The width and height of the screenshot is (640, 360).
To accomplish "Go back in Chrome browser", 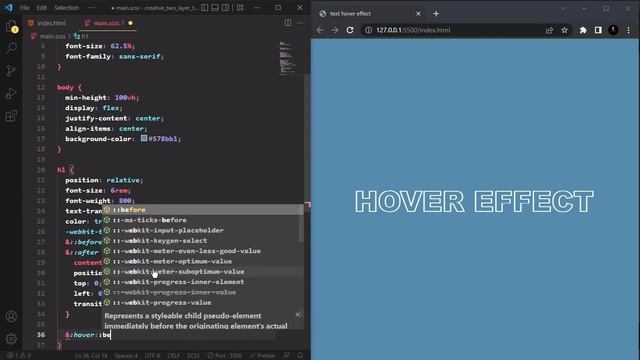I will pos(320,30).
